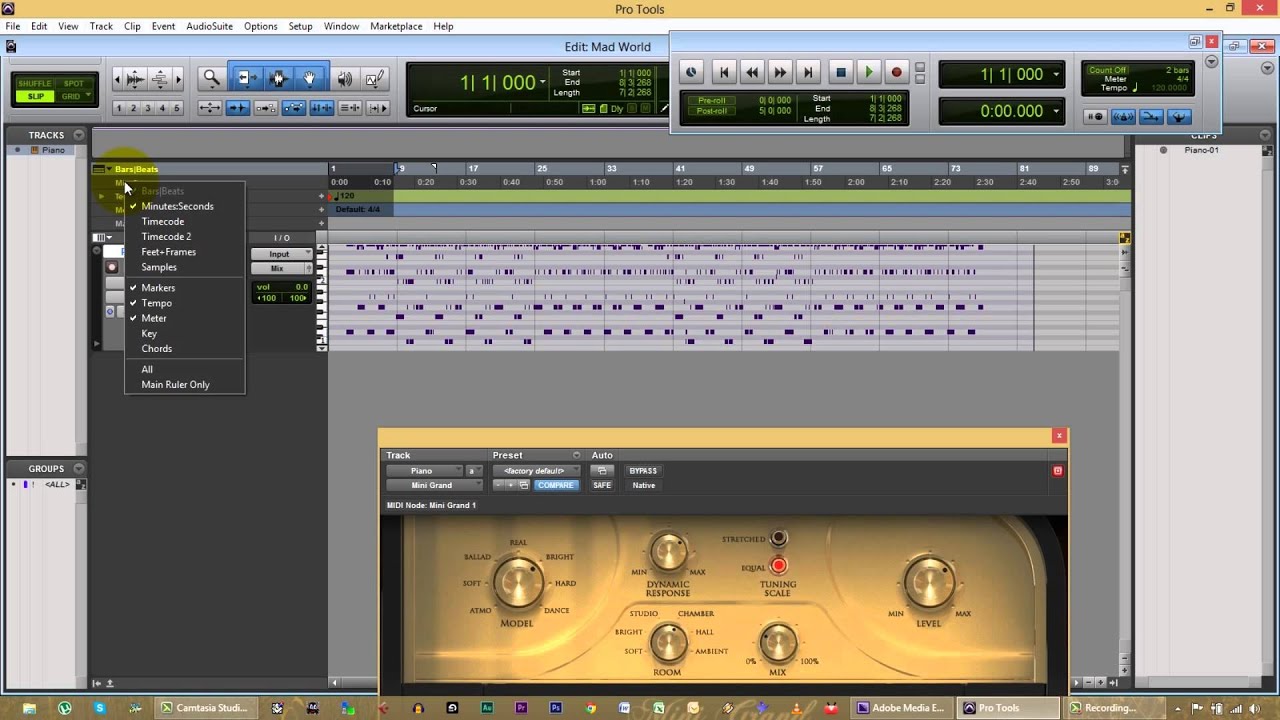Enable Shuffle edit mode
Viewport: 1280px width, 720px height.
35,84
